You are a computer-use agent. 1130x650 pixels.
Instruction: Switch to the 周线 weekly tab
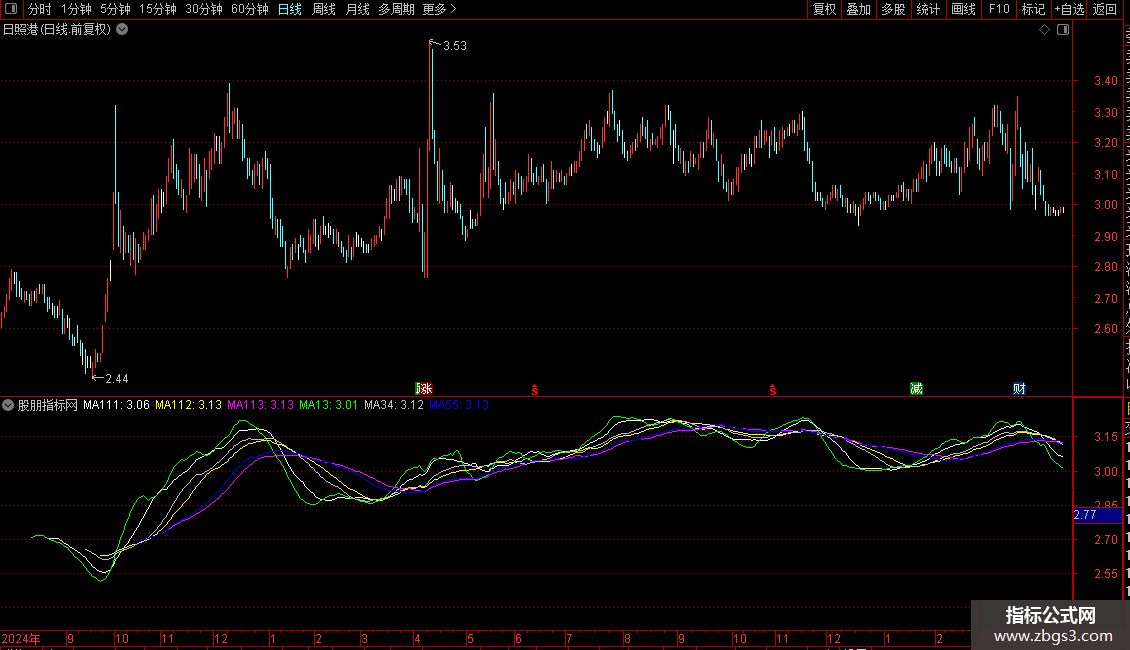pos(324,9)
